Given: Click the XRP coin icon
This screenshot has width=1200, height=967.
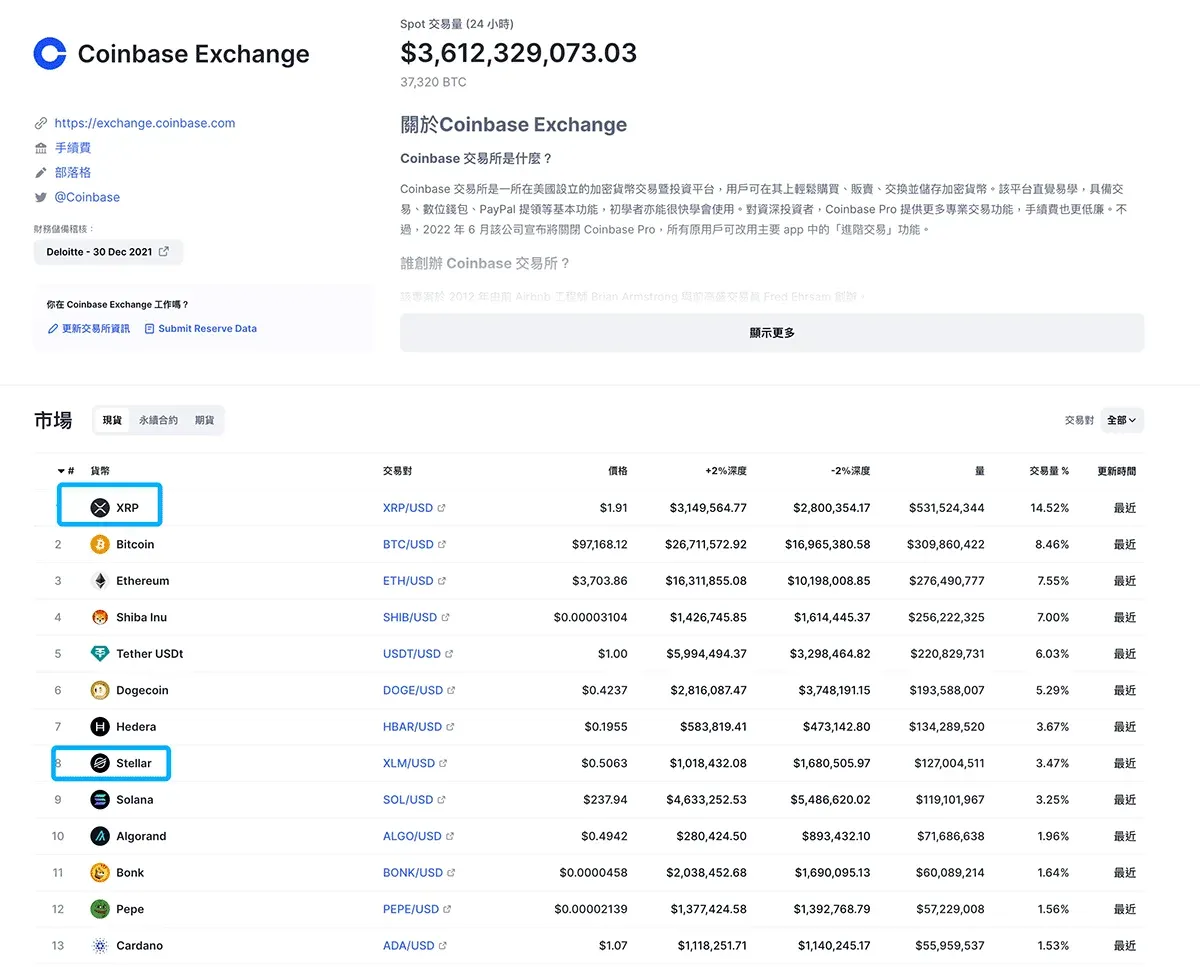Looking at the screenshot, I should (99, 508).
